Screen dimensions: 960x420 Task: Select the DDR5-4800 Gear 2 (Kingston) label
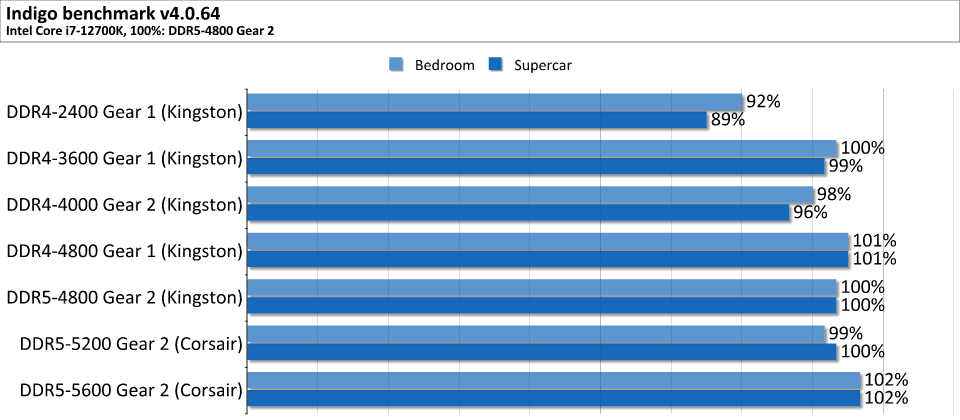[x=124, y=298]
